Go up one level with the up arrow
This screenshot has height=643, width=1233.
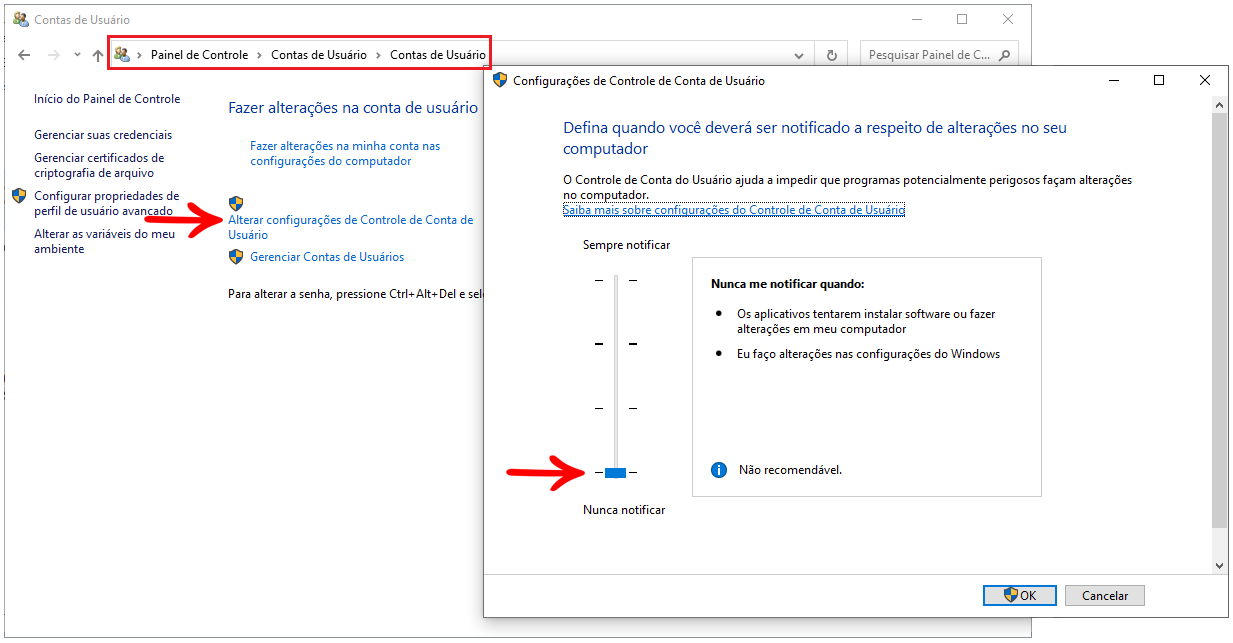[x=97, y=56]
